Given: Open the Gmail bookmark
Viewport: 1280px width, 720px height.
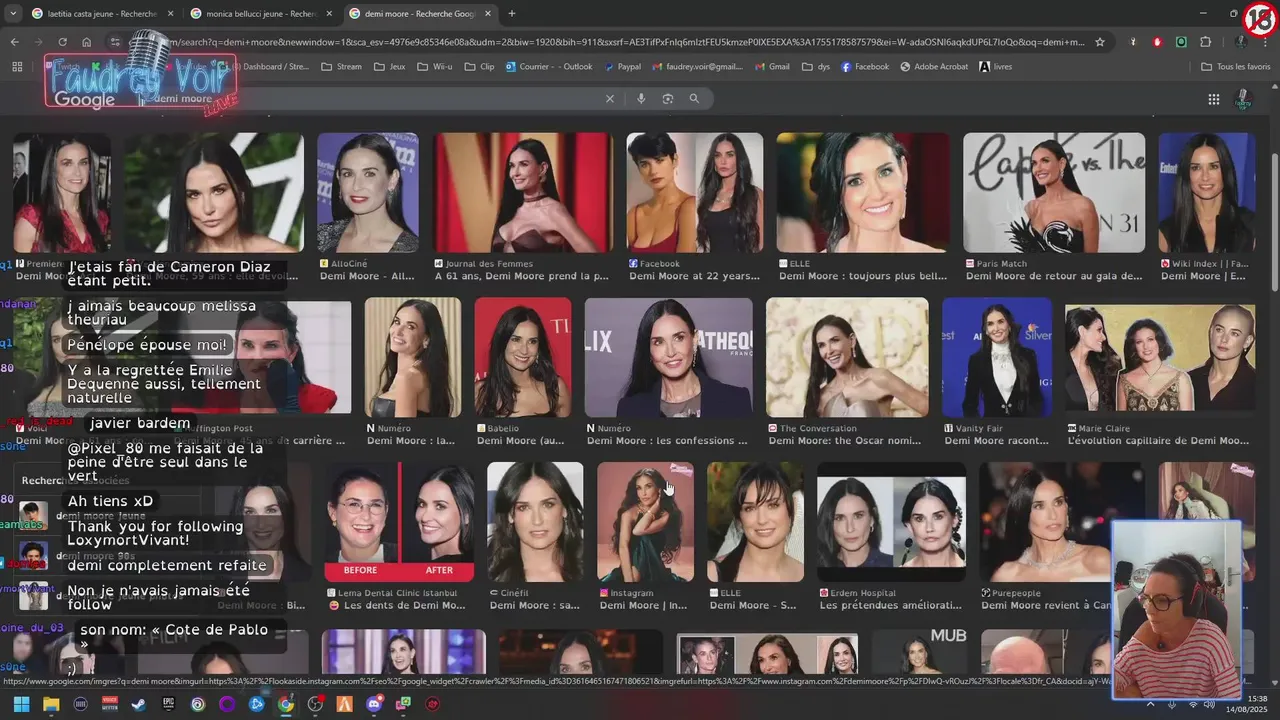Looking at the screenshot, I should [771, 67].
